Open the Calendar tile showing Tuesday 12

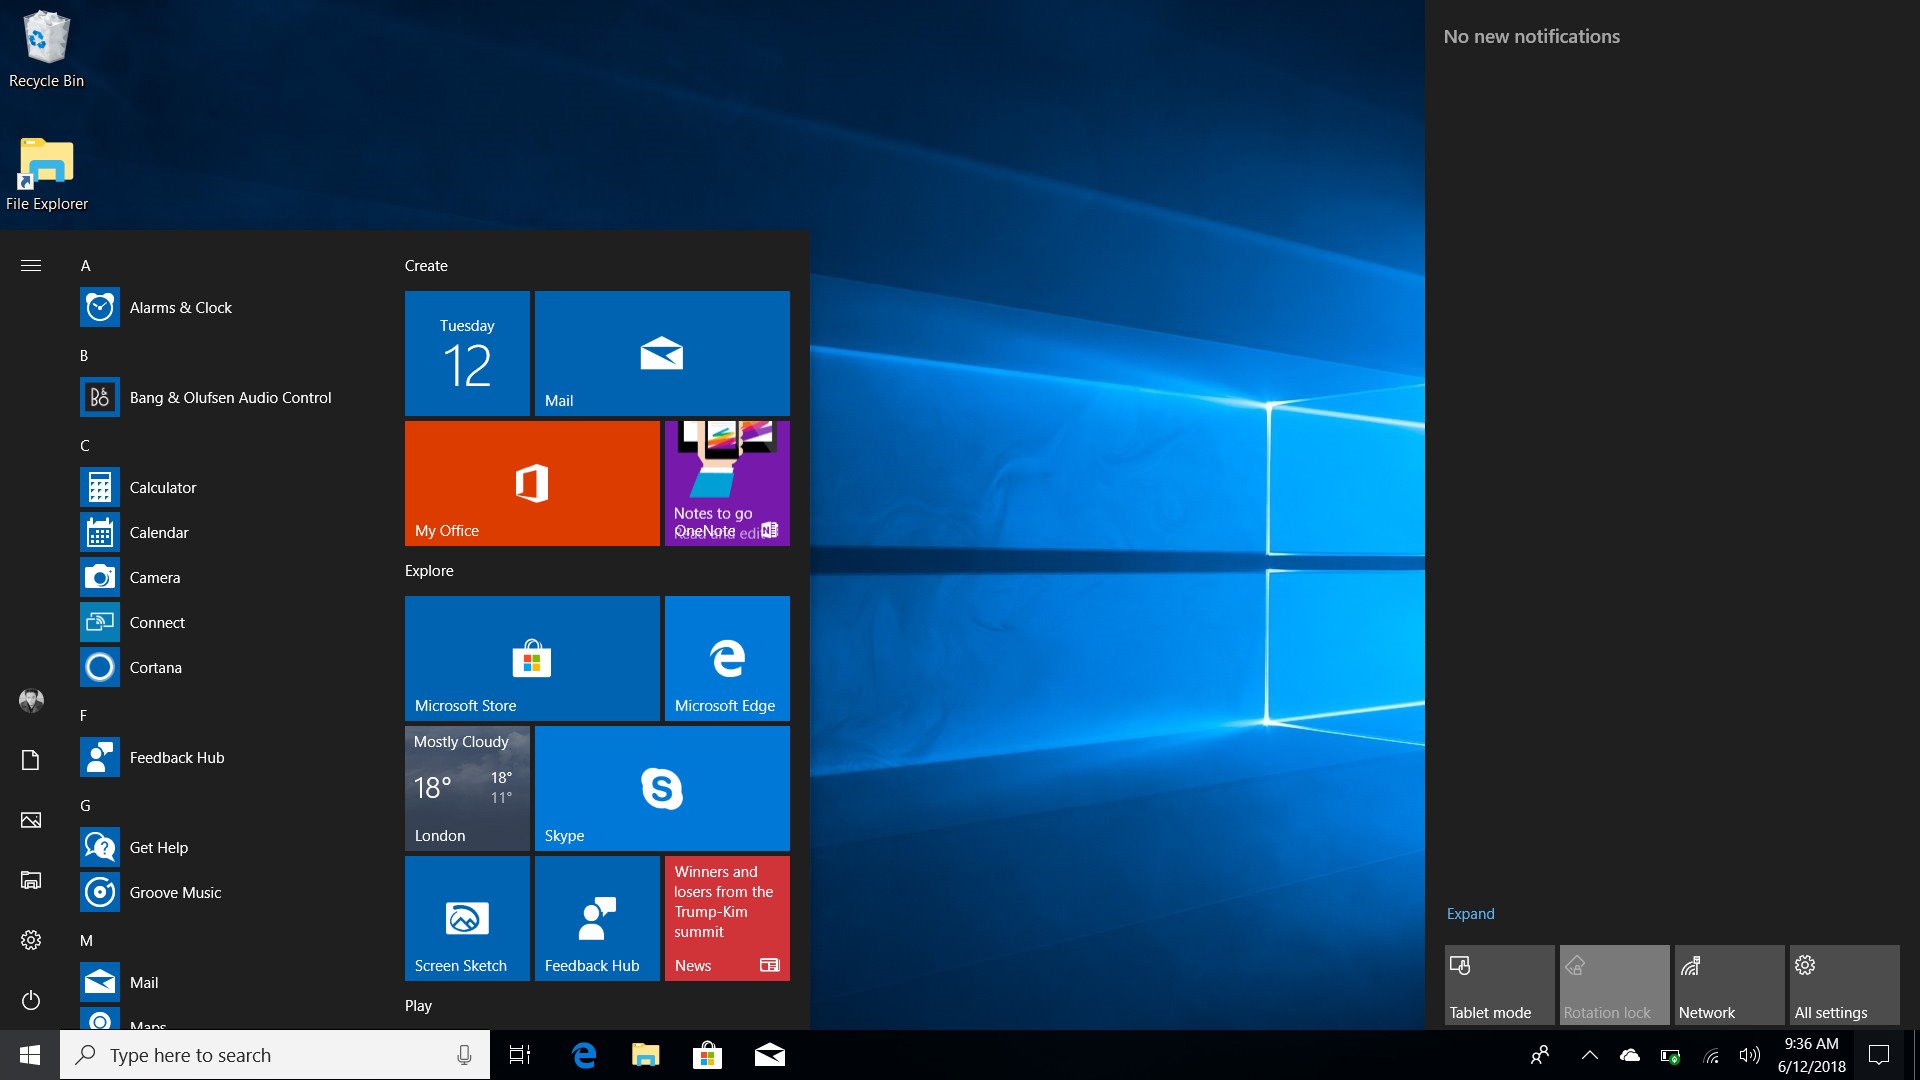point(467,353)
